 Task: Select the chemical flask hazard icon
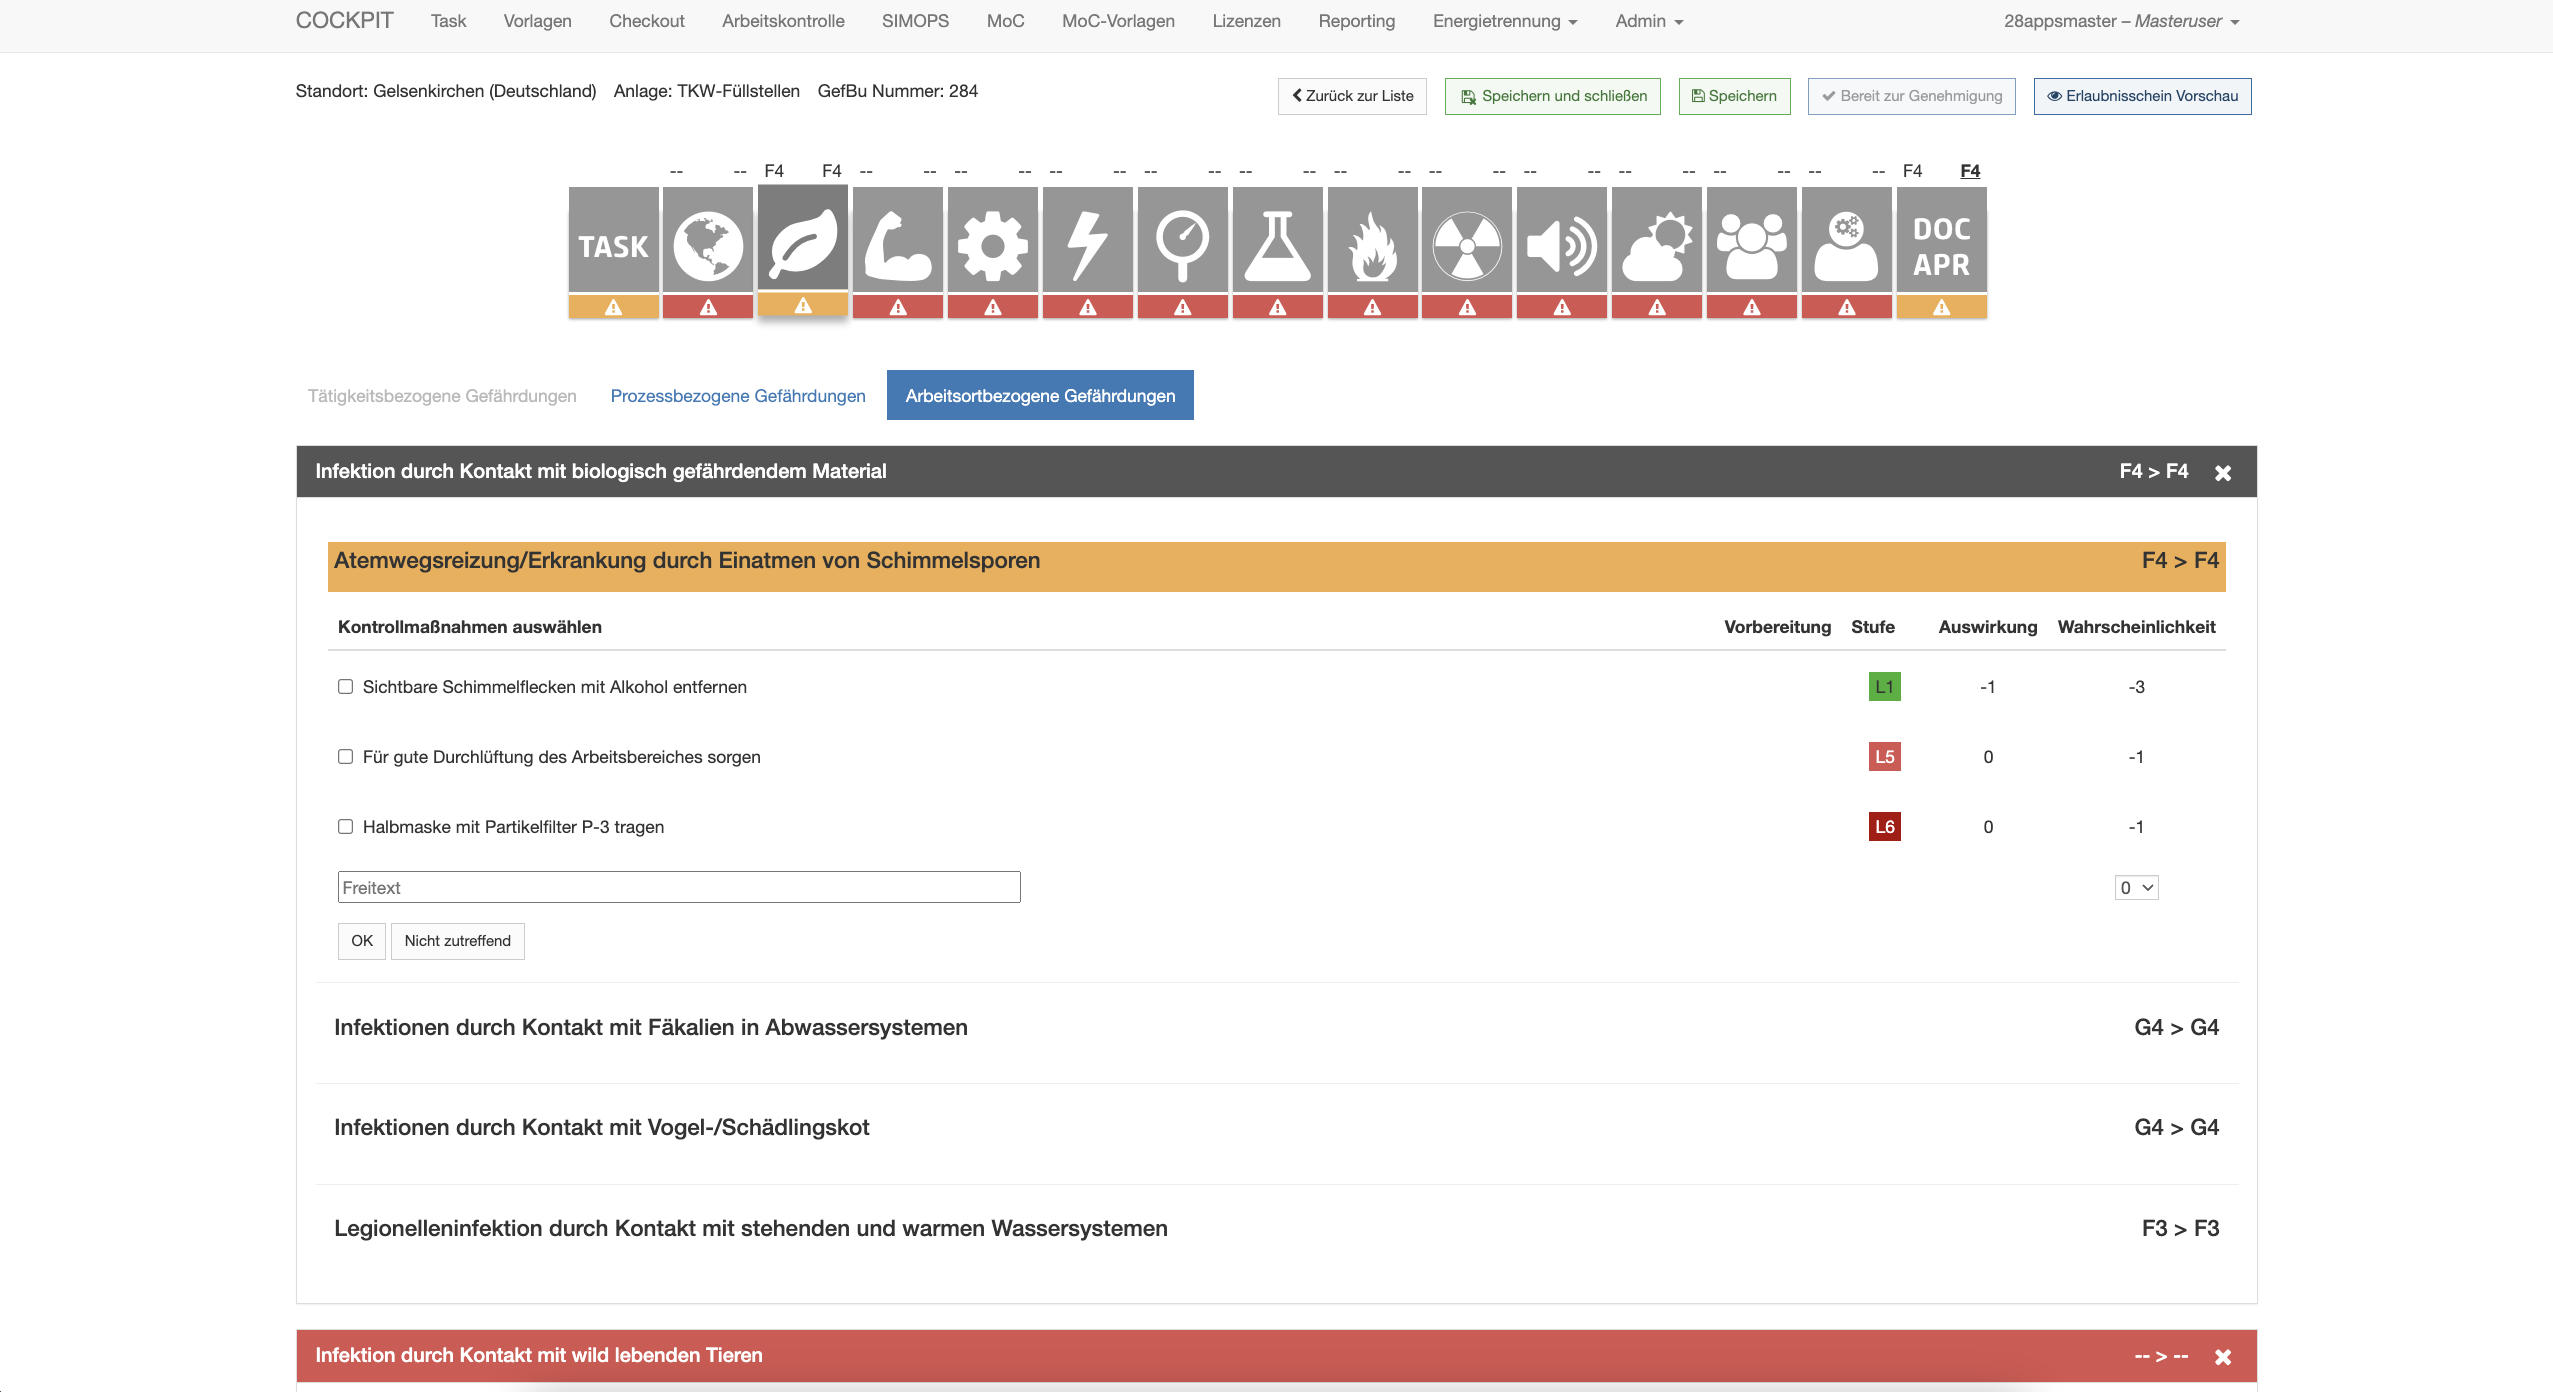click(1277, 245)
